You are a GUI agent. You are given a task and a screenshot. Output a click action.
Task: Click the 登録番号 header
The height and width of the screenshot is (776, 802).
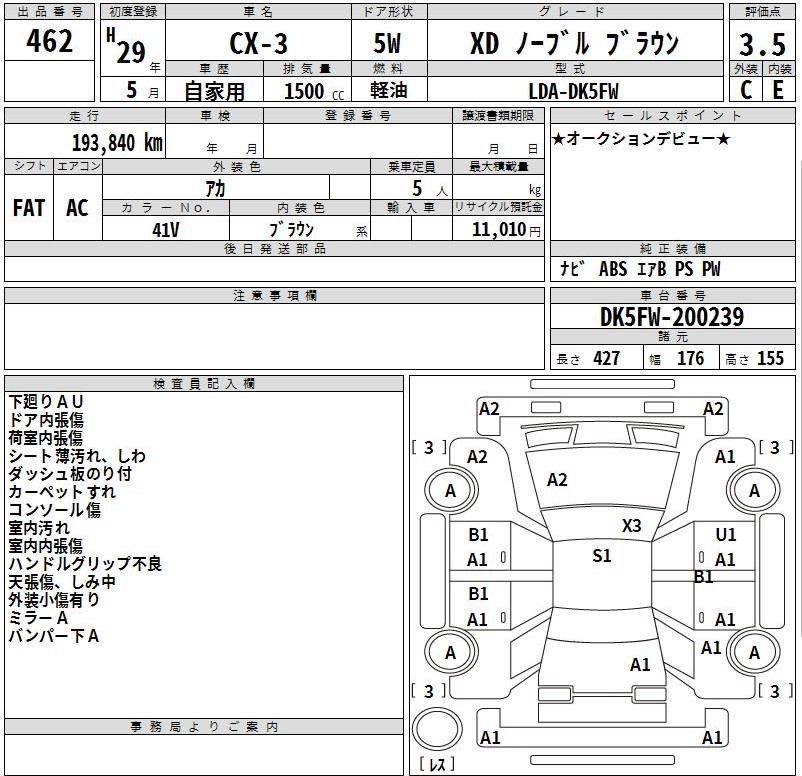[x=358, y=116]
